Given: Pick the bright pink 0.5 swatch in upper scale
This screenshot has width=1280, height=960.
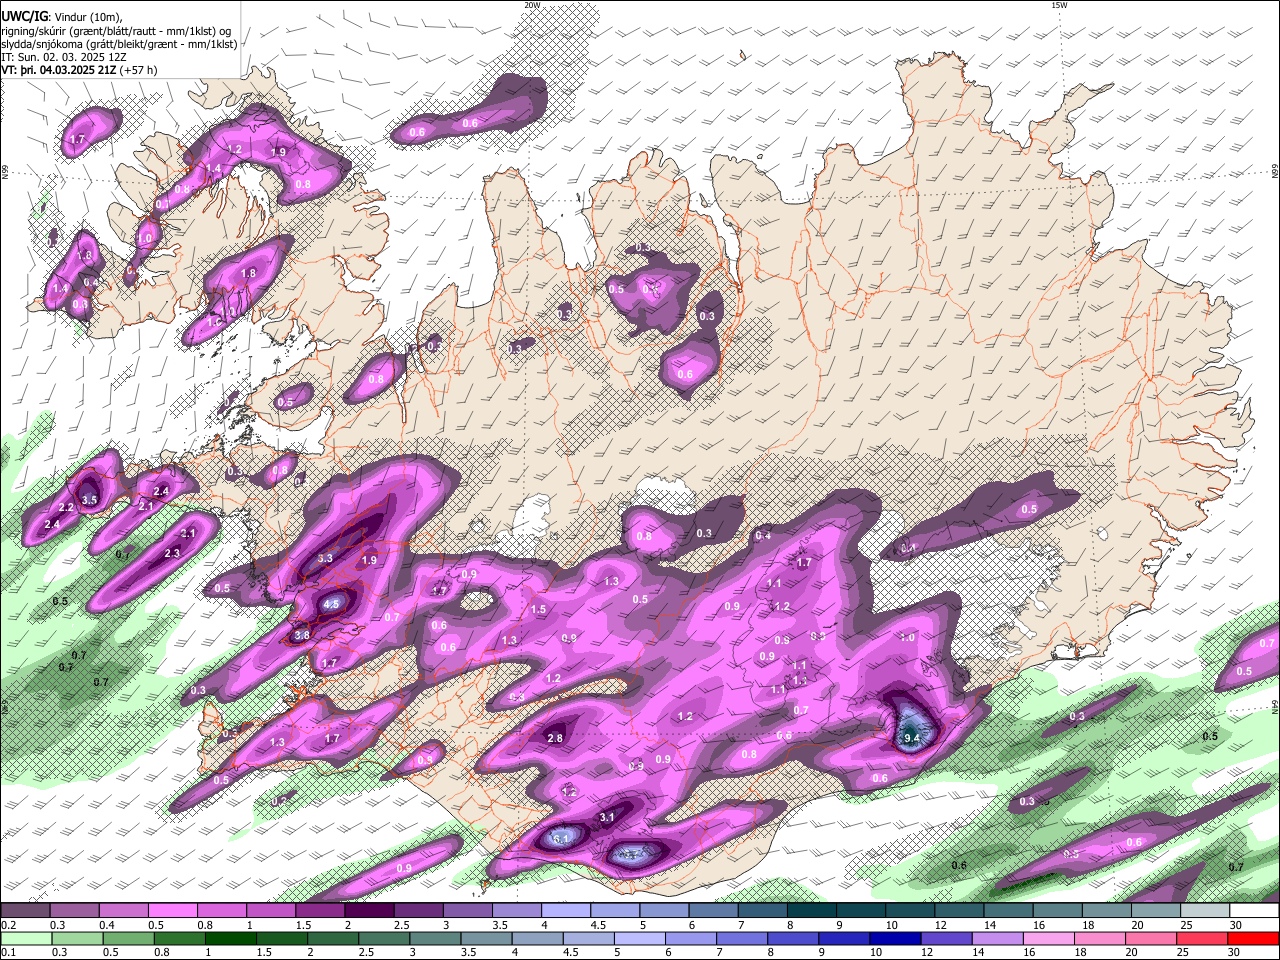Looking at the screenshot, I should point(172,911).
